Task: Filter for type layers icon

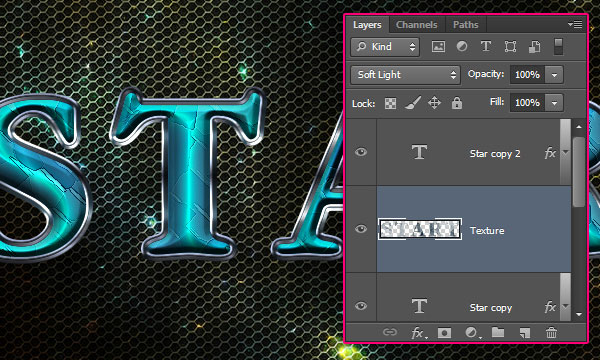Action: coord(486,47)
